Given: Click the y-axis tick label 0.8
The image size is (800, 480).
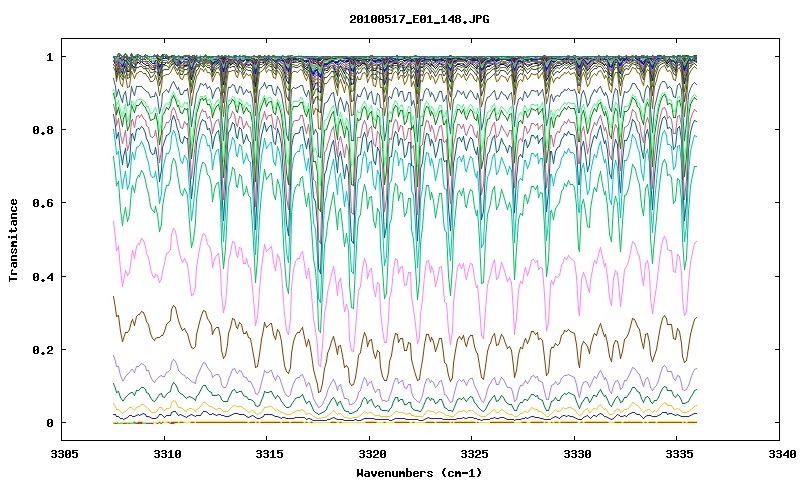Looking at the screenshot, I should tap(43, 130).
